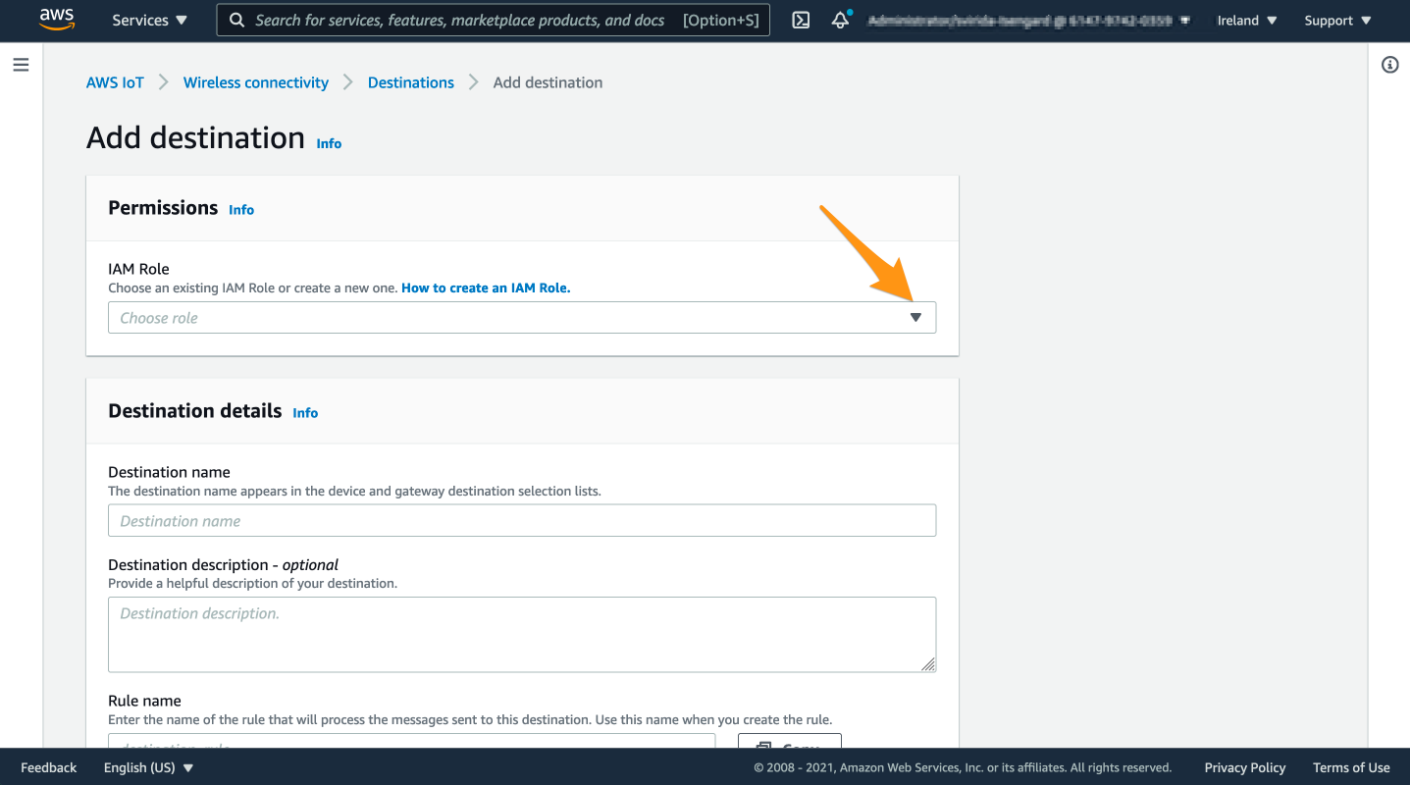Focus the AWS services search box

click(493, 20)
